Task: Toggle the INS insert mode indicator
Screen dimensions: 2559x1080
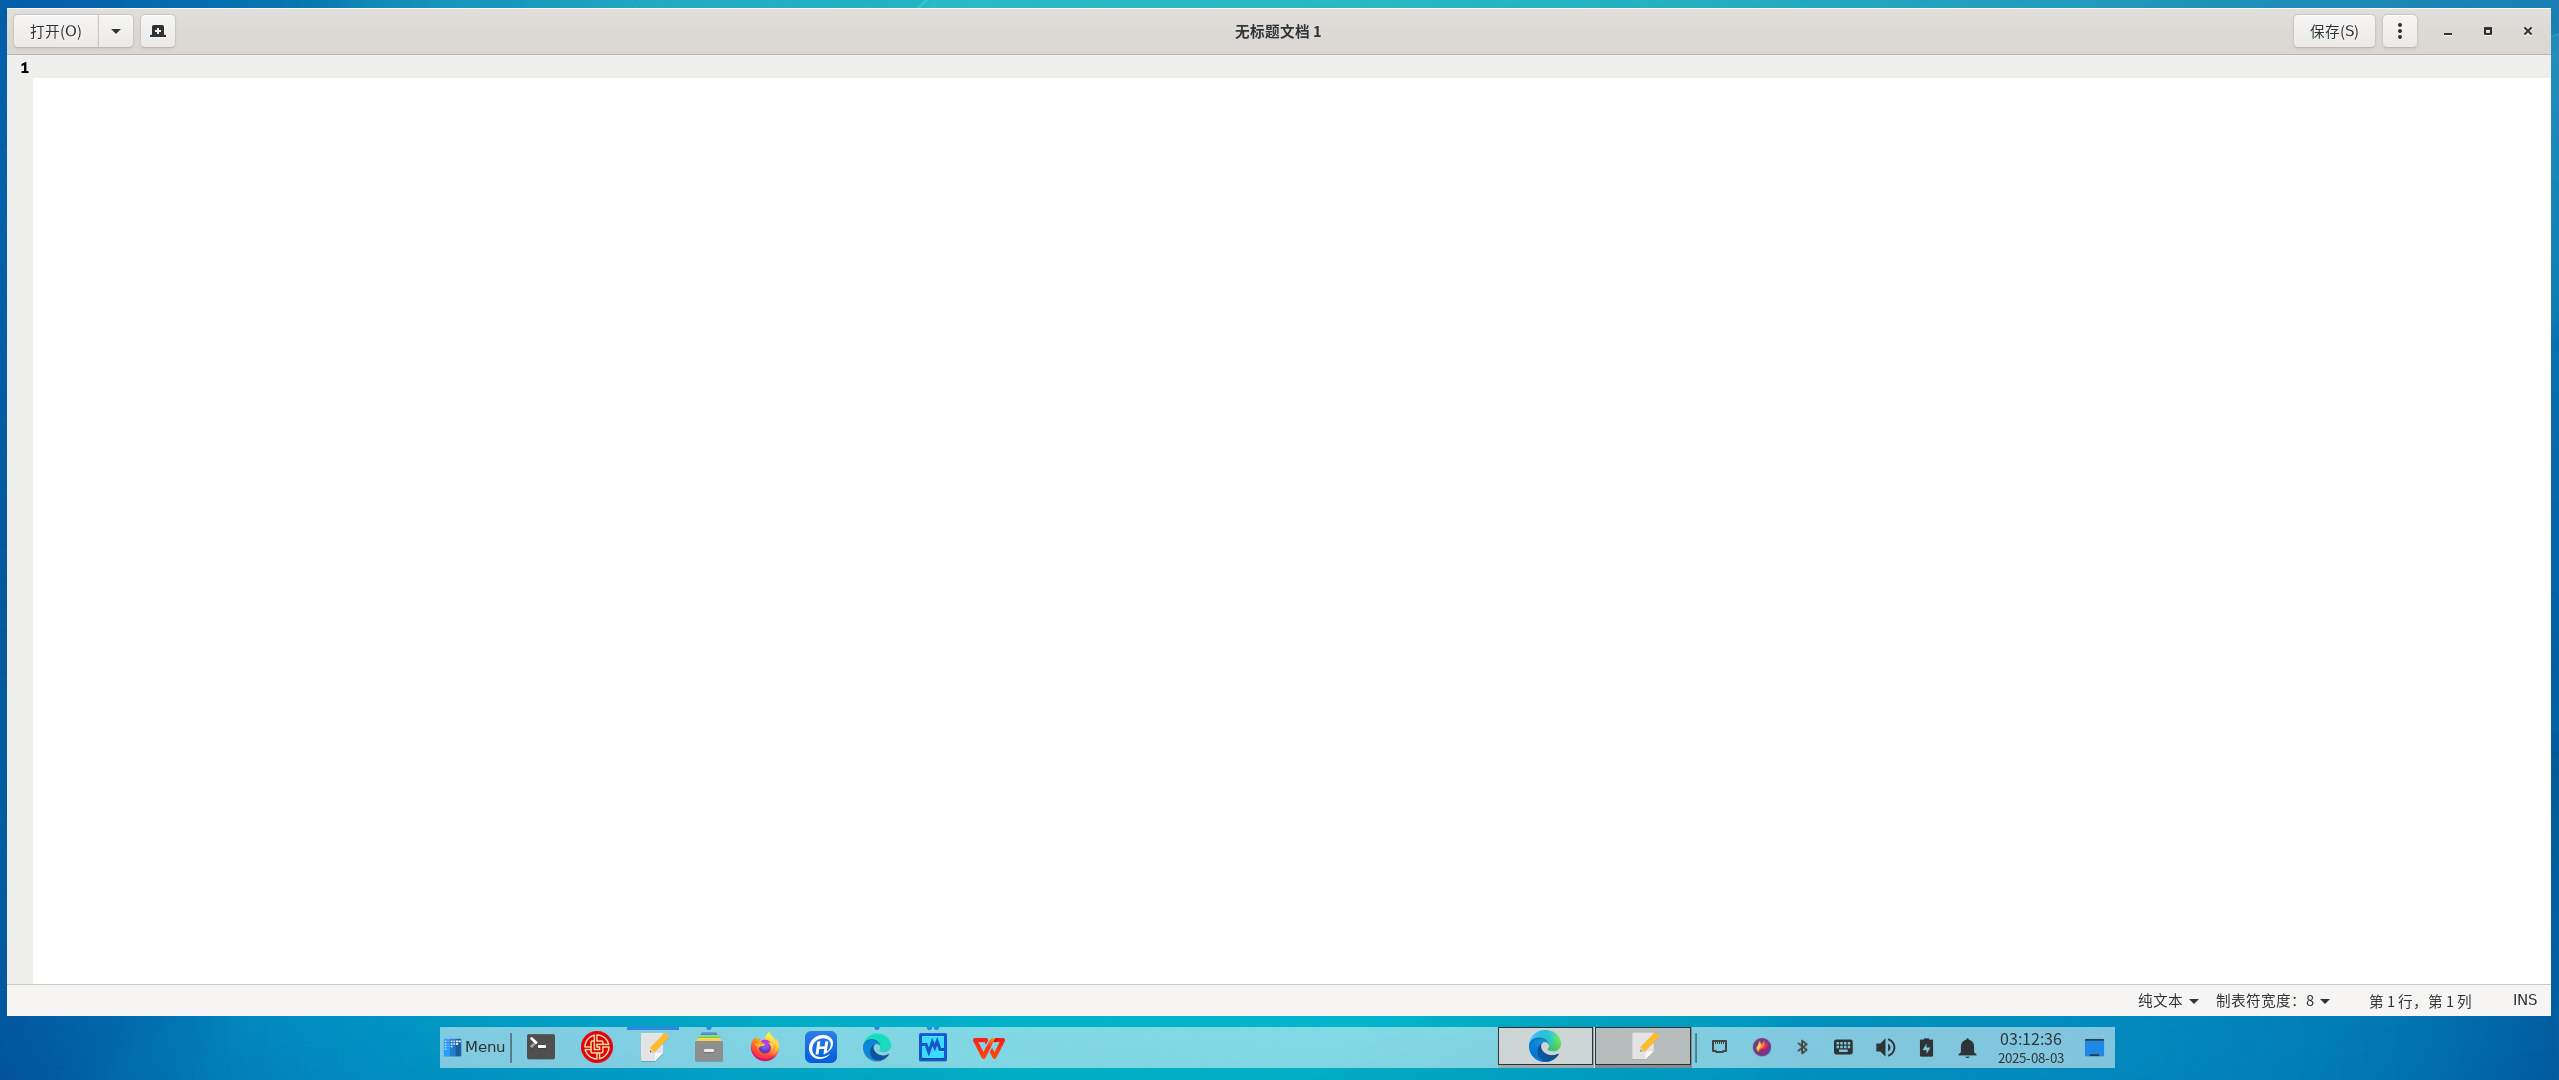Action: pos(2524,1000)
